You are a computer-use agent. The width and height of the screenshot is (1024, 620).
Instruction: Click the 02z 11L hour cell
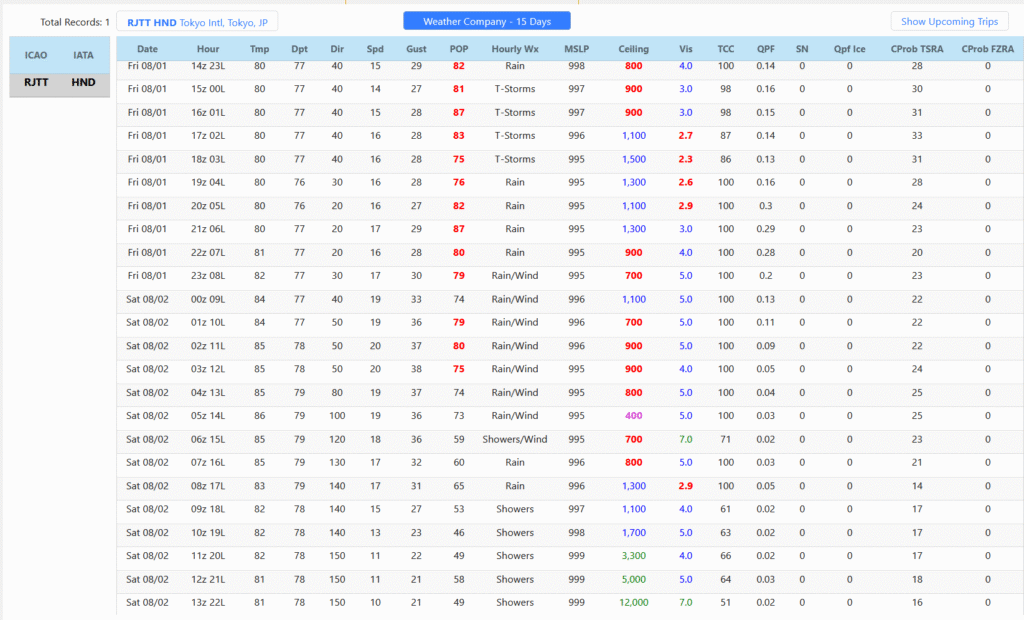[208, 346]
